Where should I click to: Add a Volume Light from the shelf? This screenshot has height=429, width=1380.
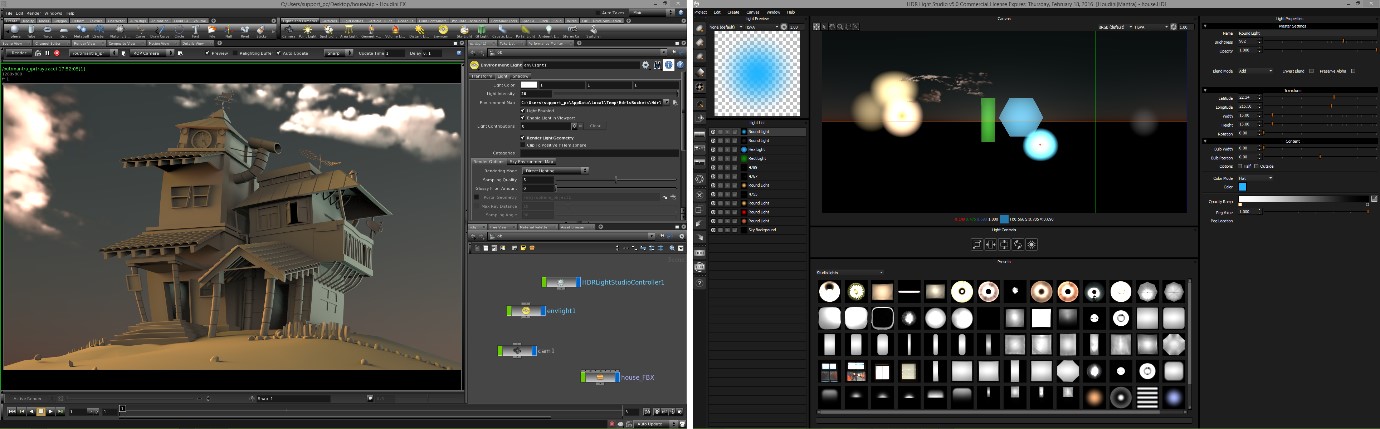coord(395,31)
